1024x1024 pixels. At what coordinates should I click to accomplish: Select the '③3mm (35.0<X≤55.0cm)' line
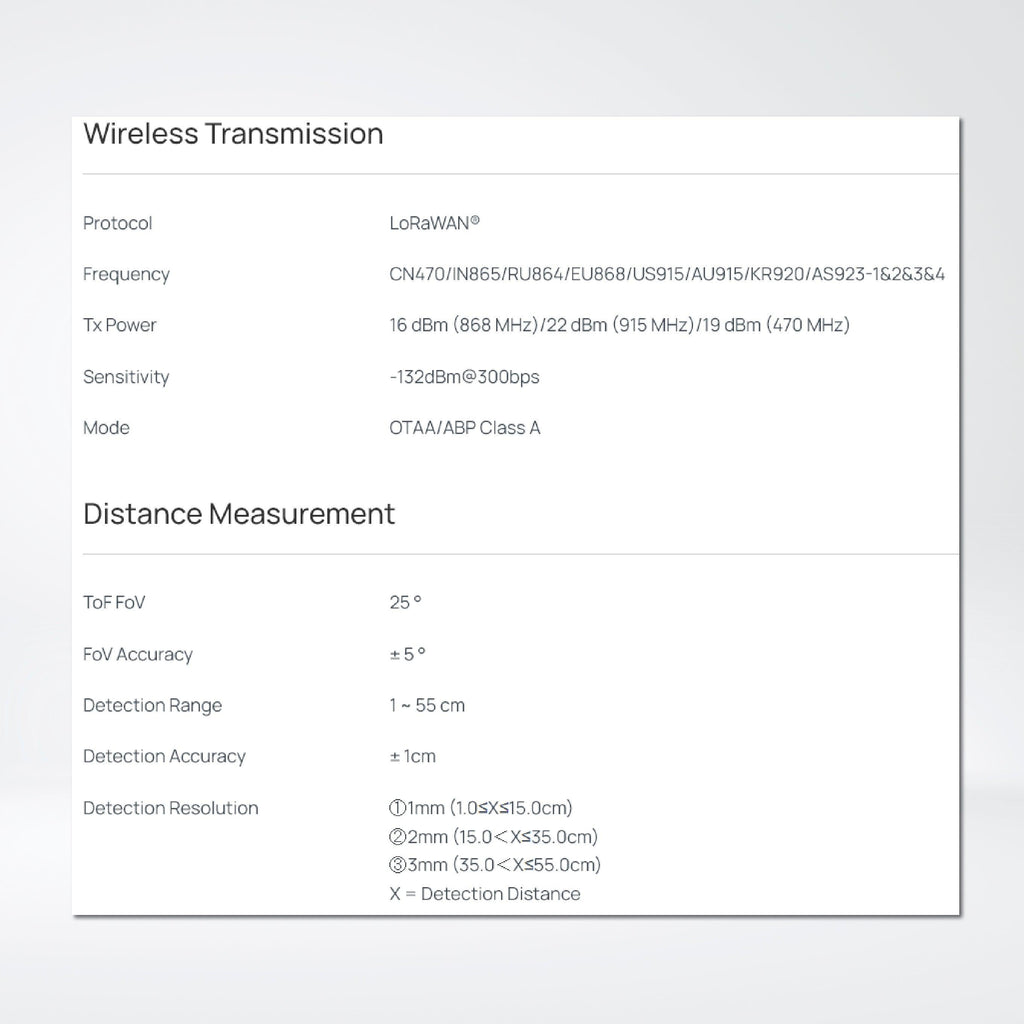point(495,865)
